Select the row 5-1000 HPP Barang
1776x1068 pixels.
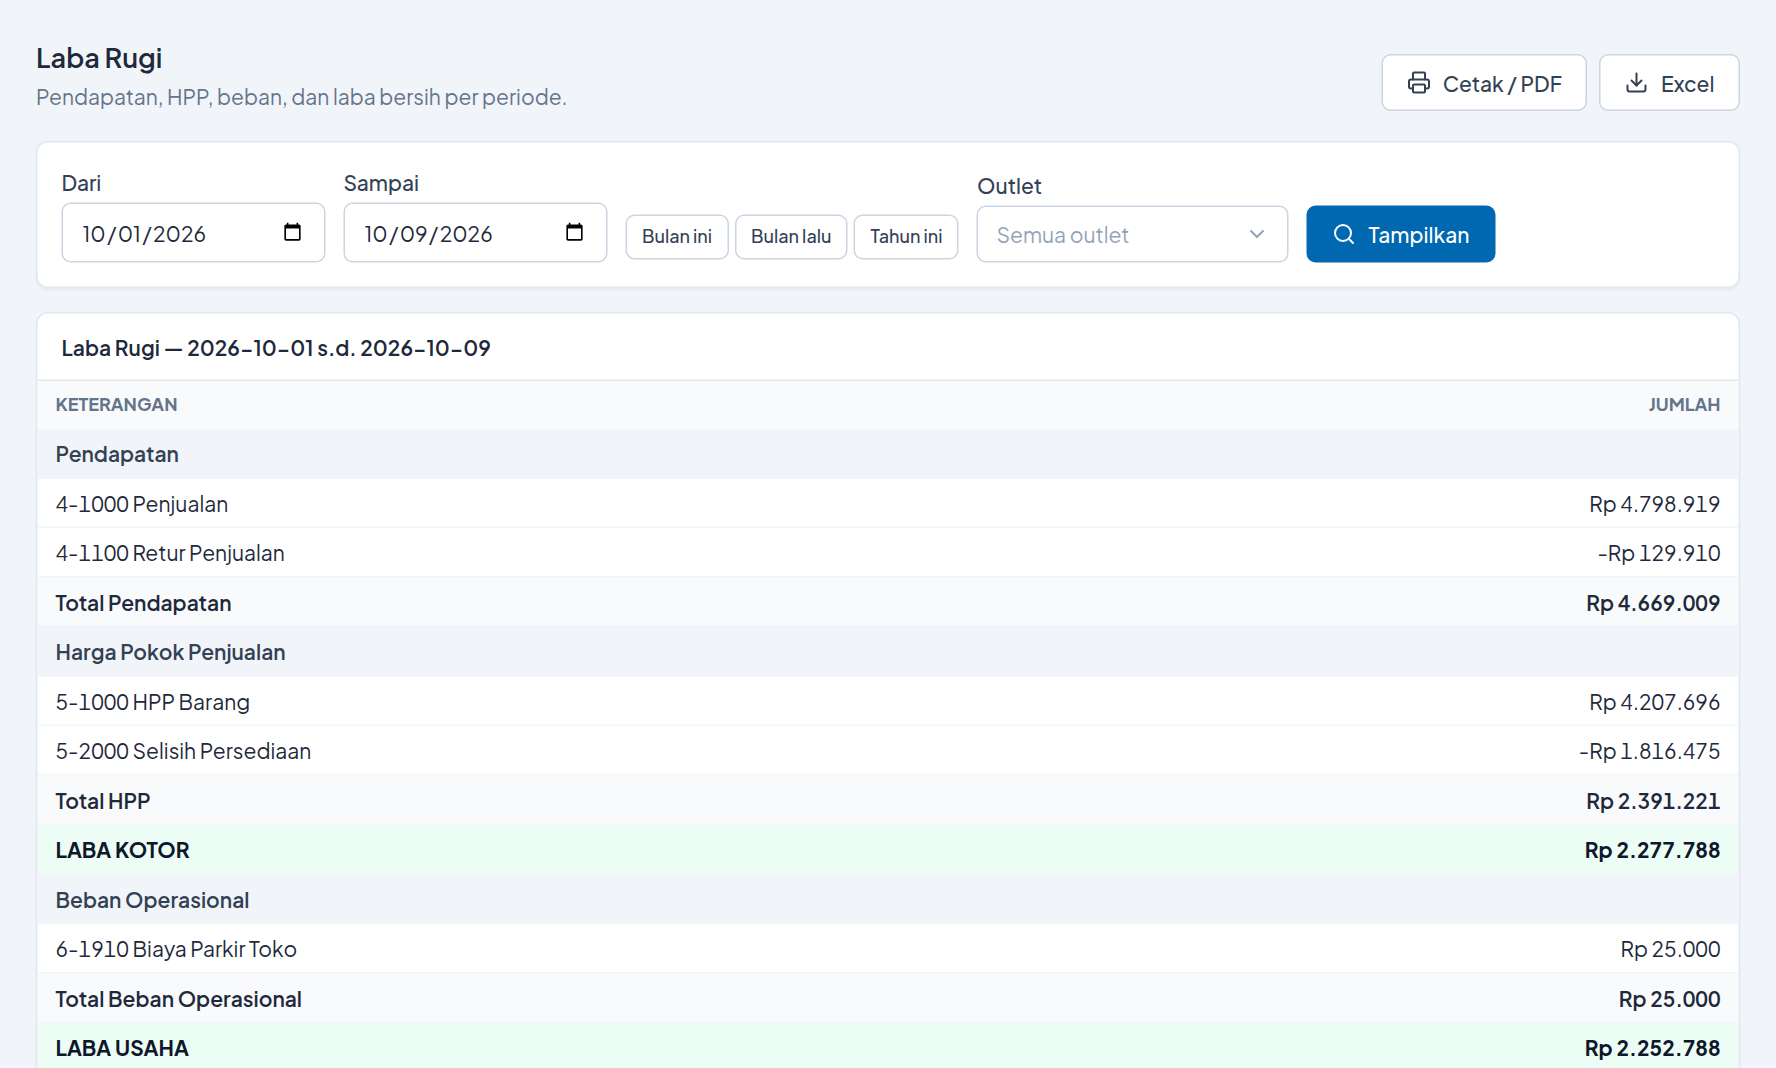(888, 702)
